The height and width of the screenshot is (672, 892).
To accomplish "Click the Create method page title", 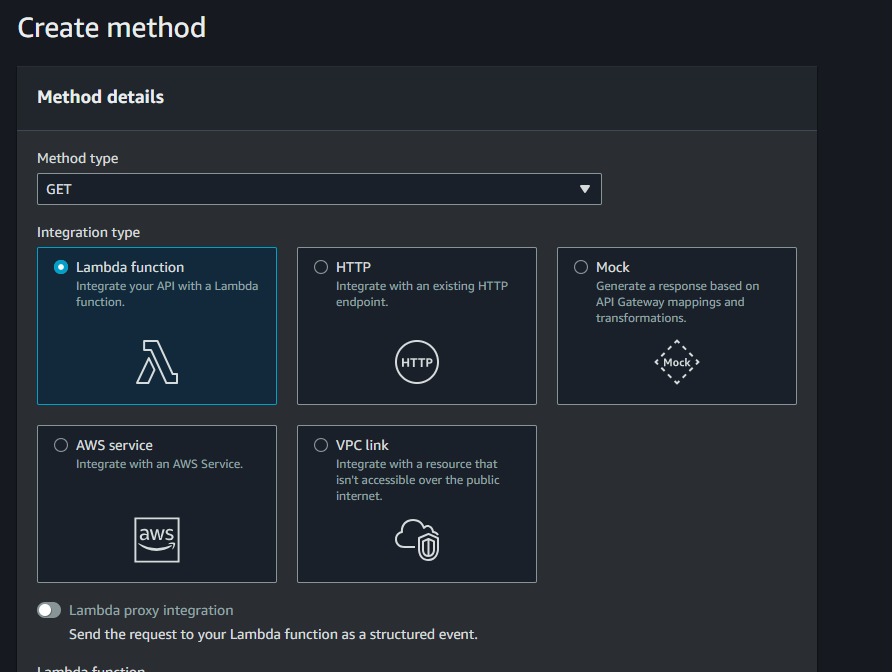I will [111, 27].
